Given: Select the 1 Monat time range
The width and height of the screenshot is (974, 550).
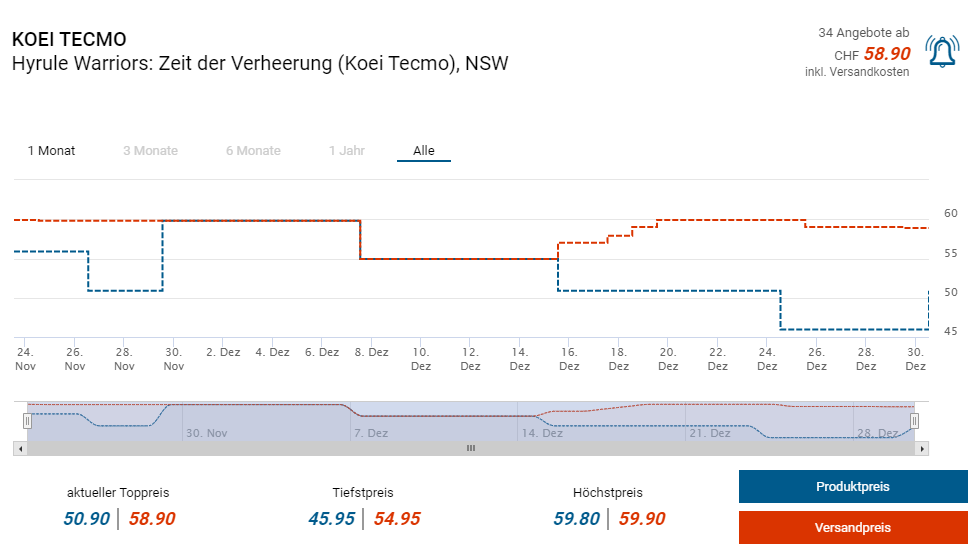Looking at the screenshot, I should coord(51,151).
